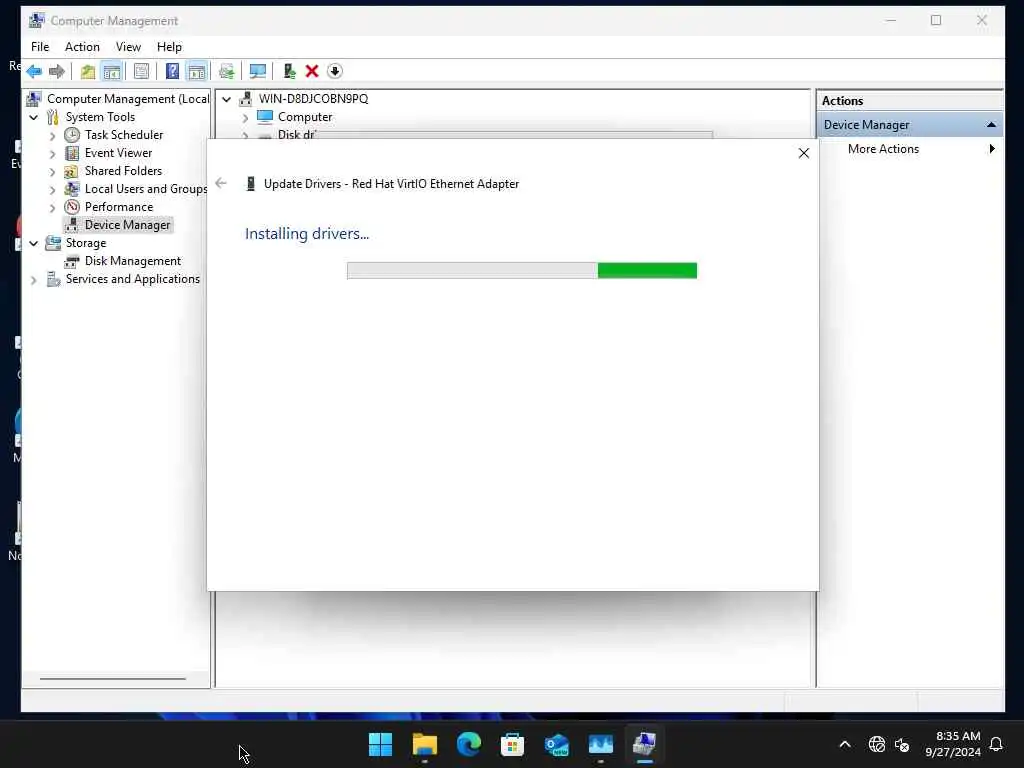Viewport: 1024px width, 768px height.
Task: Click the grey Forward arrow in toolbar
Action: pos(57,71)
